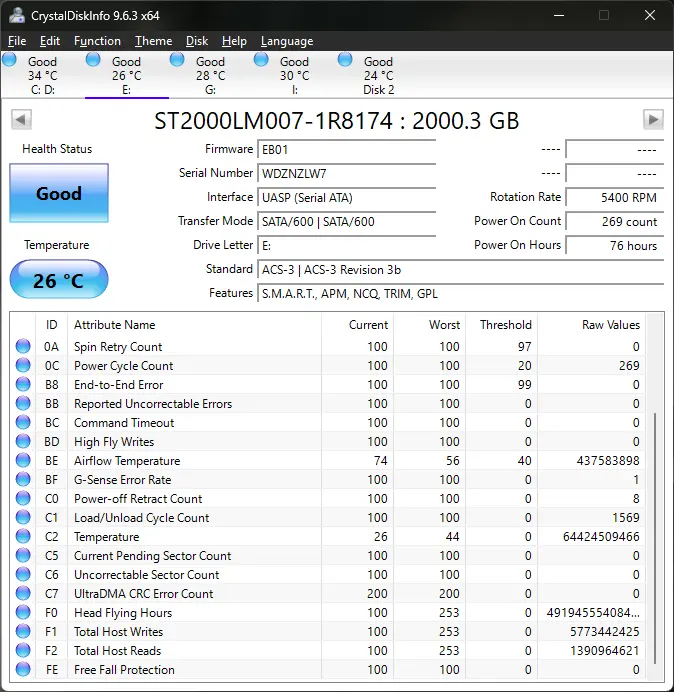Select the Total Host Writes raw value
The image size is (674, 692).
click(605, 632)
